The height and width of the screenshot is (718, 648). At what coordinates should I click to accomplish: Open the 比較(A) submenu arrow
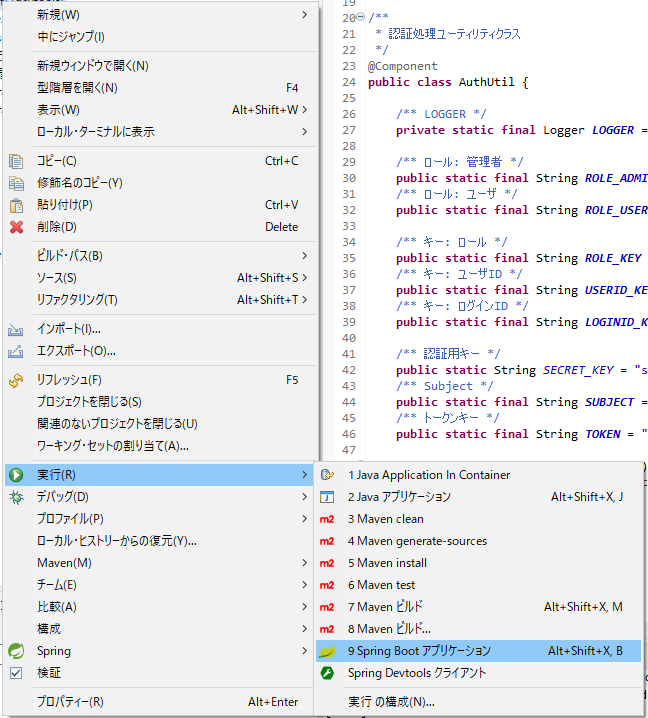(305, 607)
